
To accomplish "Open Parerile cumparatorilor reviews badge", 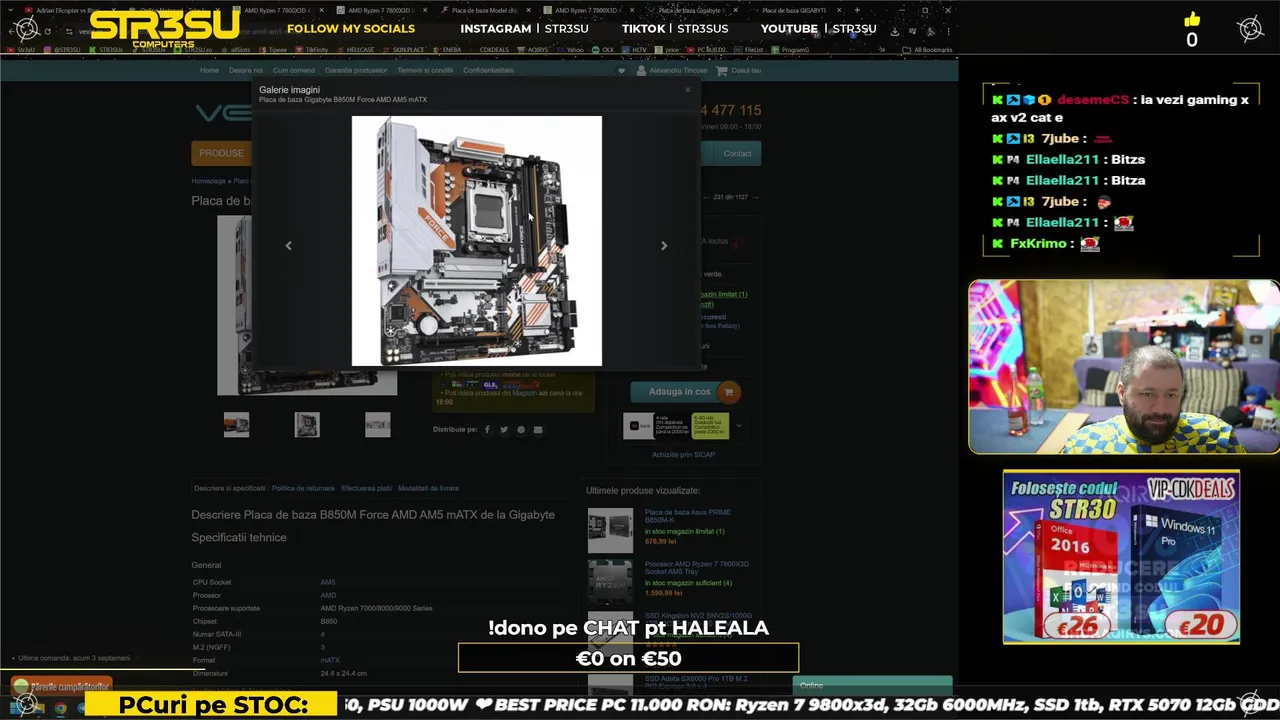I will click(x=62, y=687).
